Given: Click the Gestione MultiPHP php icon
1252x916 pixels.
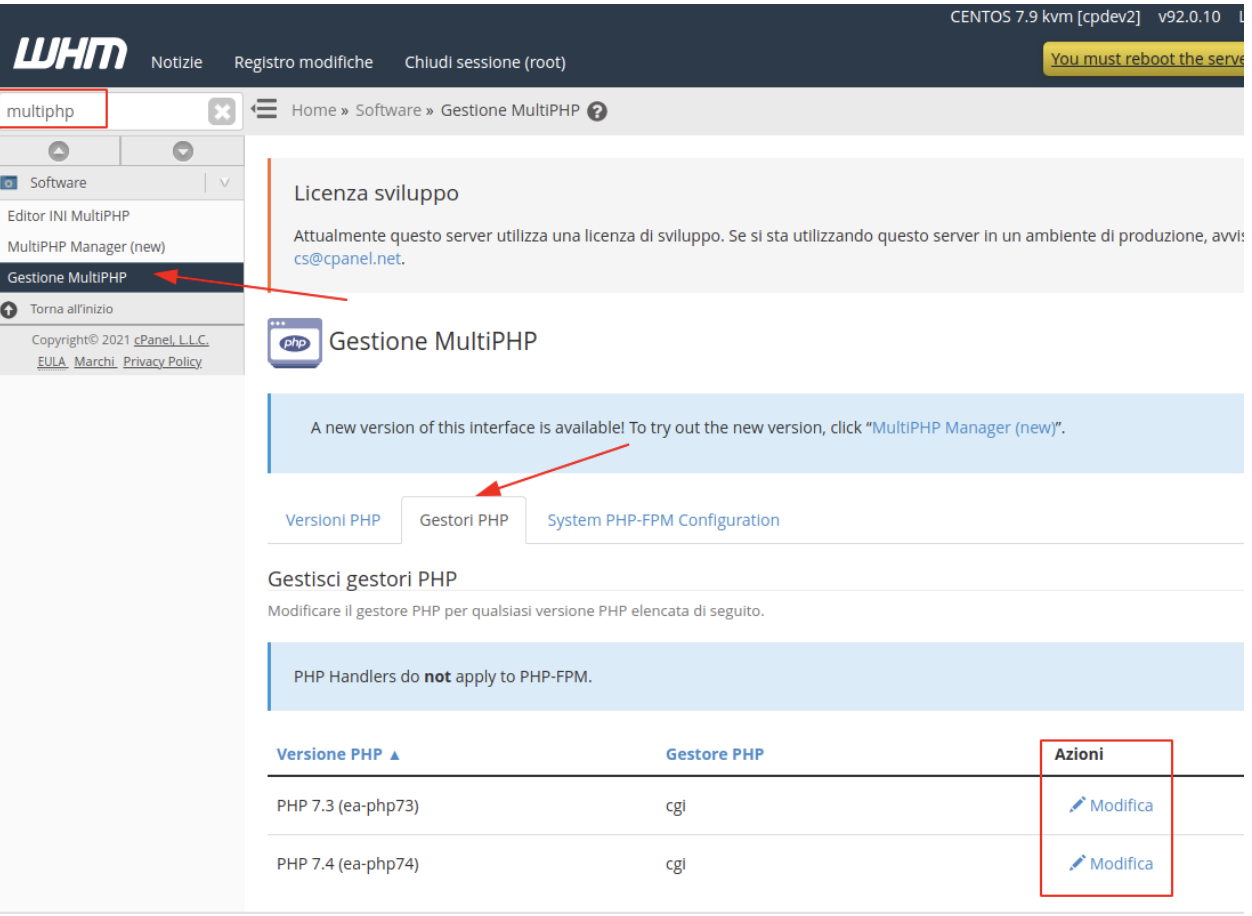Looking at the screenshot, I should click(295, 342).
